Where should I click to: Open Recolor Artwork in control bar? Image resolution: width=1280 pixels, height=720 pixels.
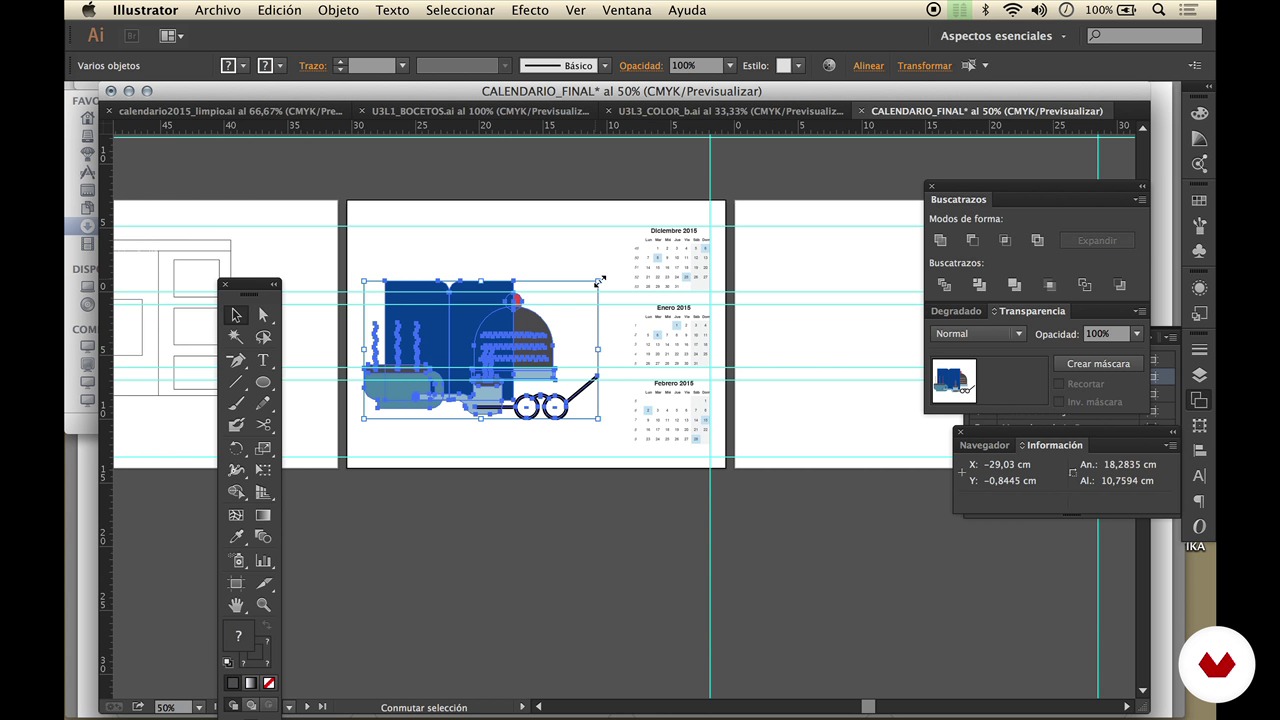(x=829, y=65)
